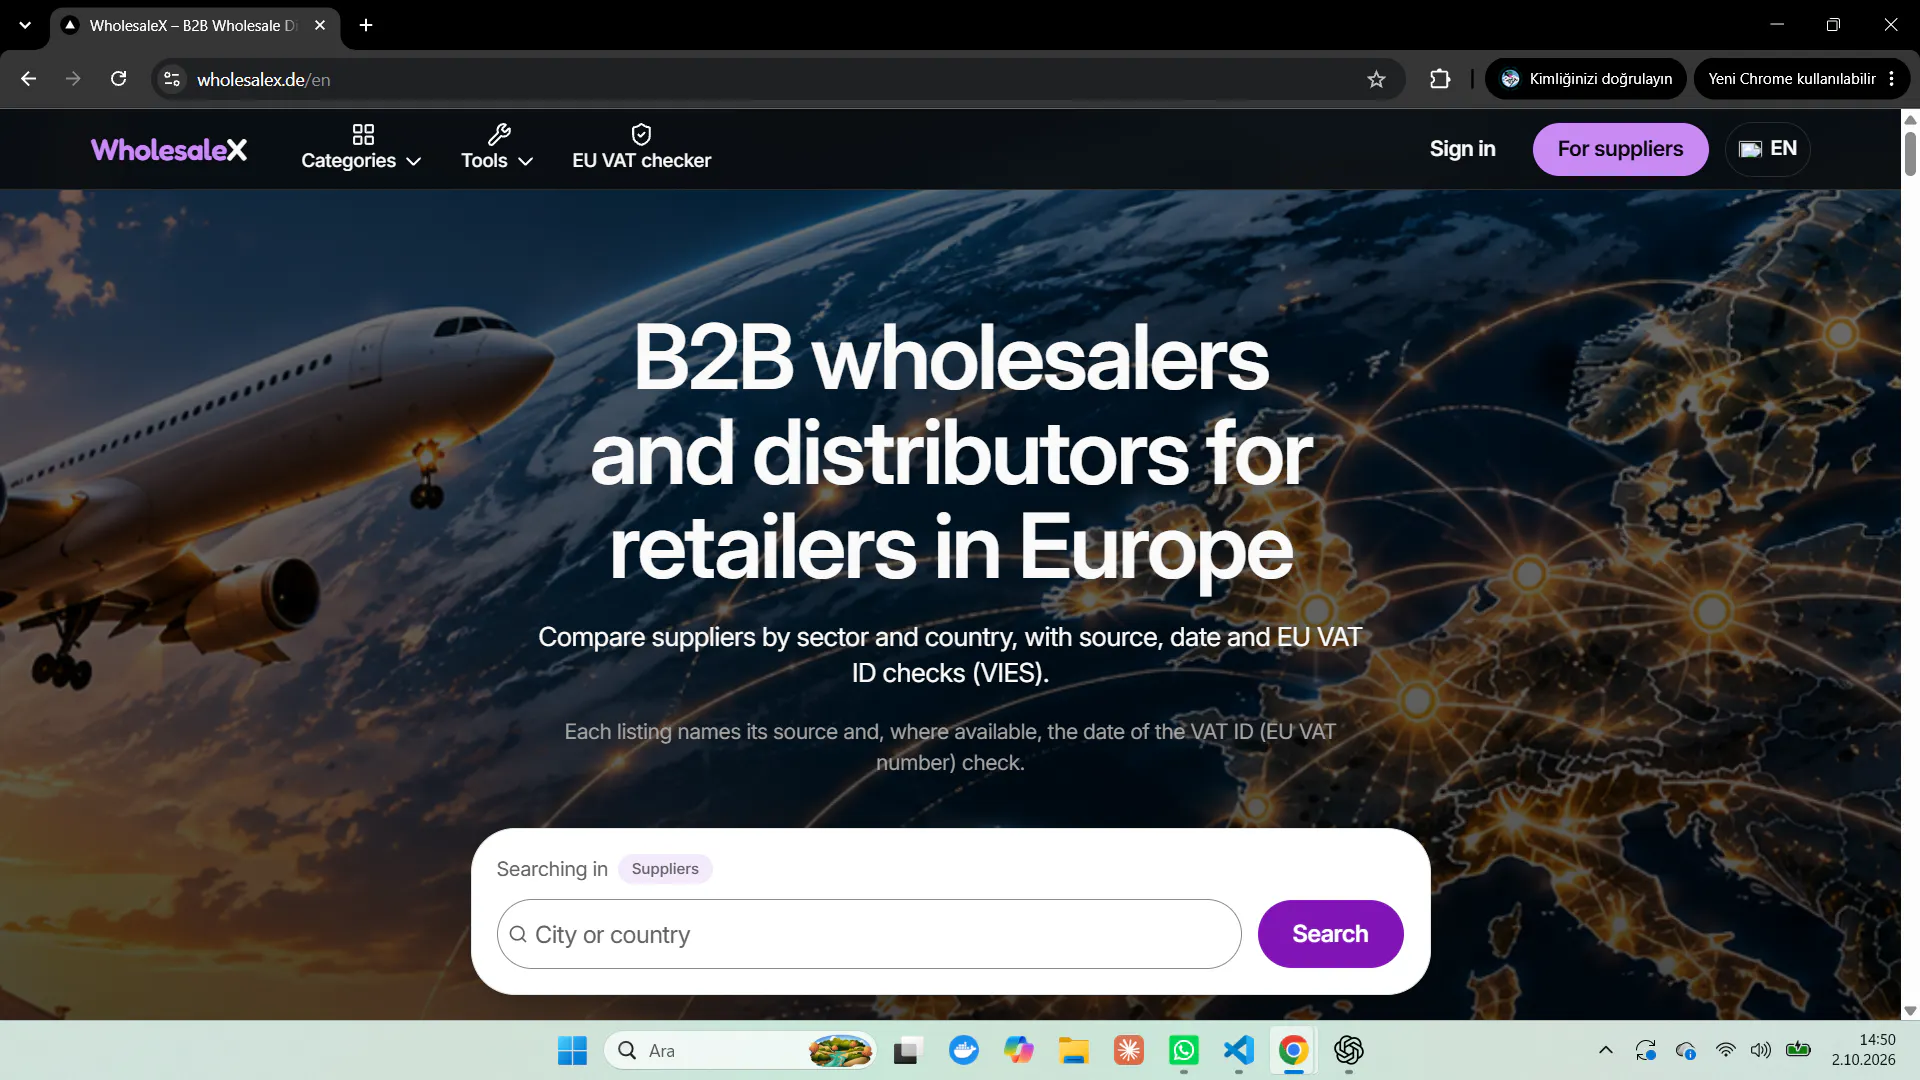Image resolution: width=1920 pixels, height=1080 pixels.
Task: Close the WholesaleX browser tab
Action: [320, 25]
